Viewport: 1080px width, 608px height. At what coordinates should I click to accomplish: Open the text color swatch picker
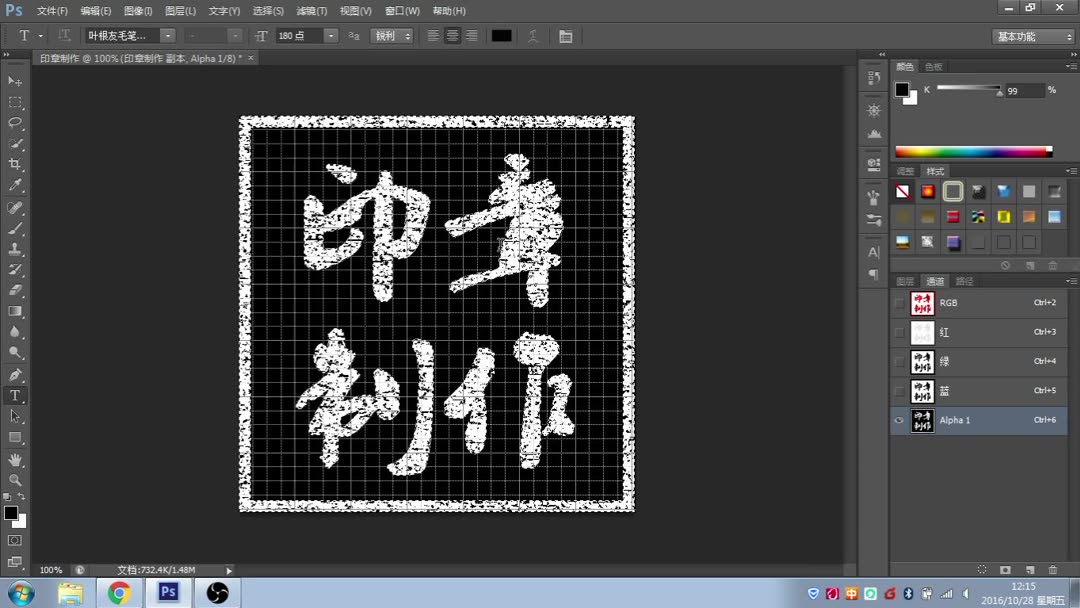click(x=501, y=35)
